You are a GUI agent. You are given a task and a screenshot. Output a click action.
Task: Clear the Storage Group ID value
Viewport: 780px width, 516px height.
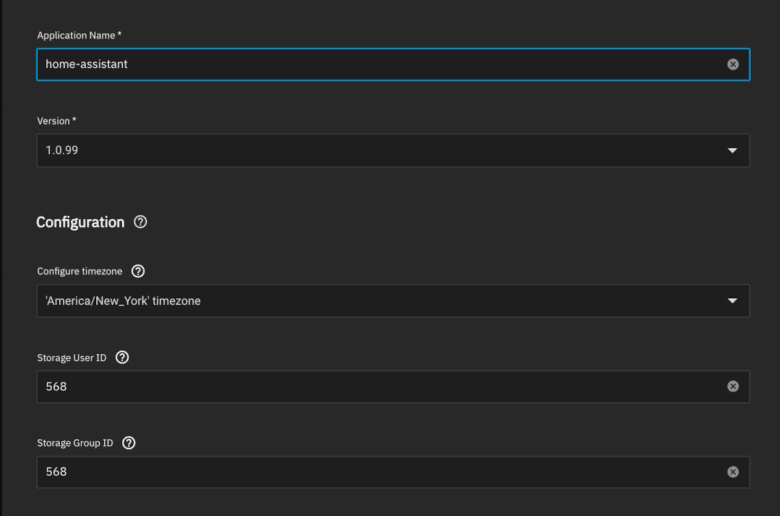(x=733, y=472)
